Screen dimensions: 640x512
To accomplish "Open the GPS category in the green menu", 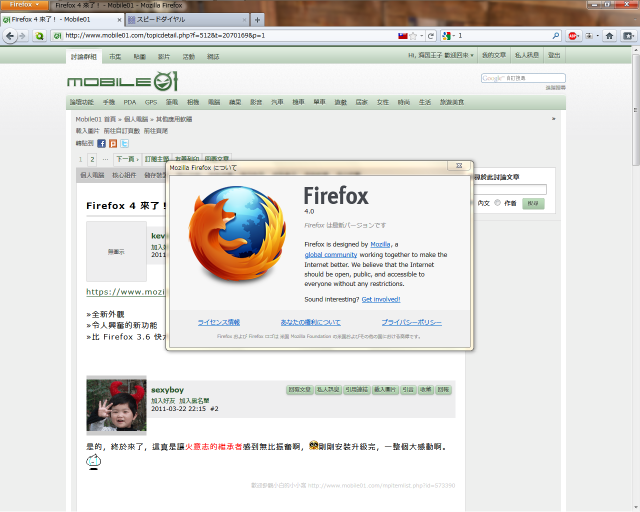I will [151, 102].
